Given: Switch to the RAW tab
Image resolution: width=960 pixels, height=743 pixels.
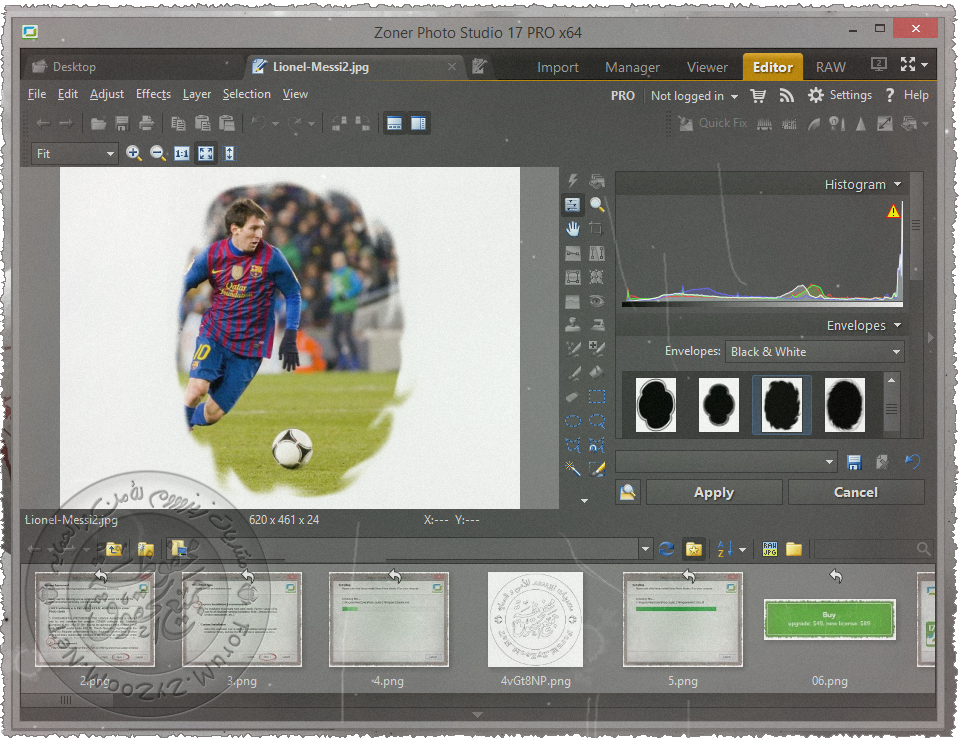Looking at the screenshot, I should click(830, 67).
